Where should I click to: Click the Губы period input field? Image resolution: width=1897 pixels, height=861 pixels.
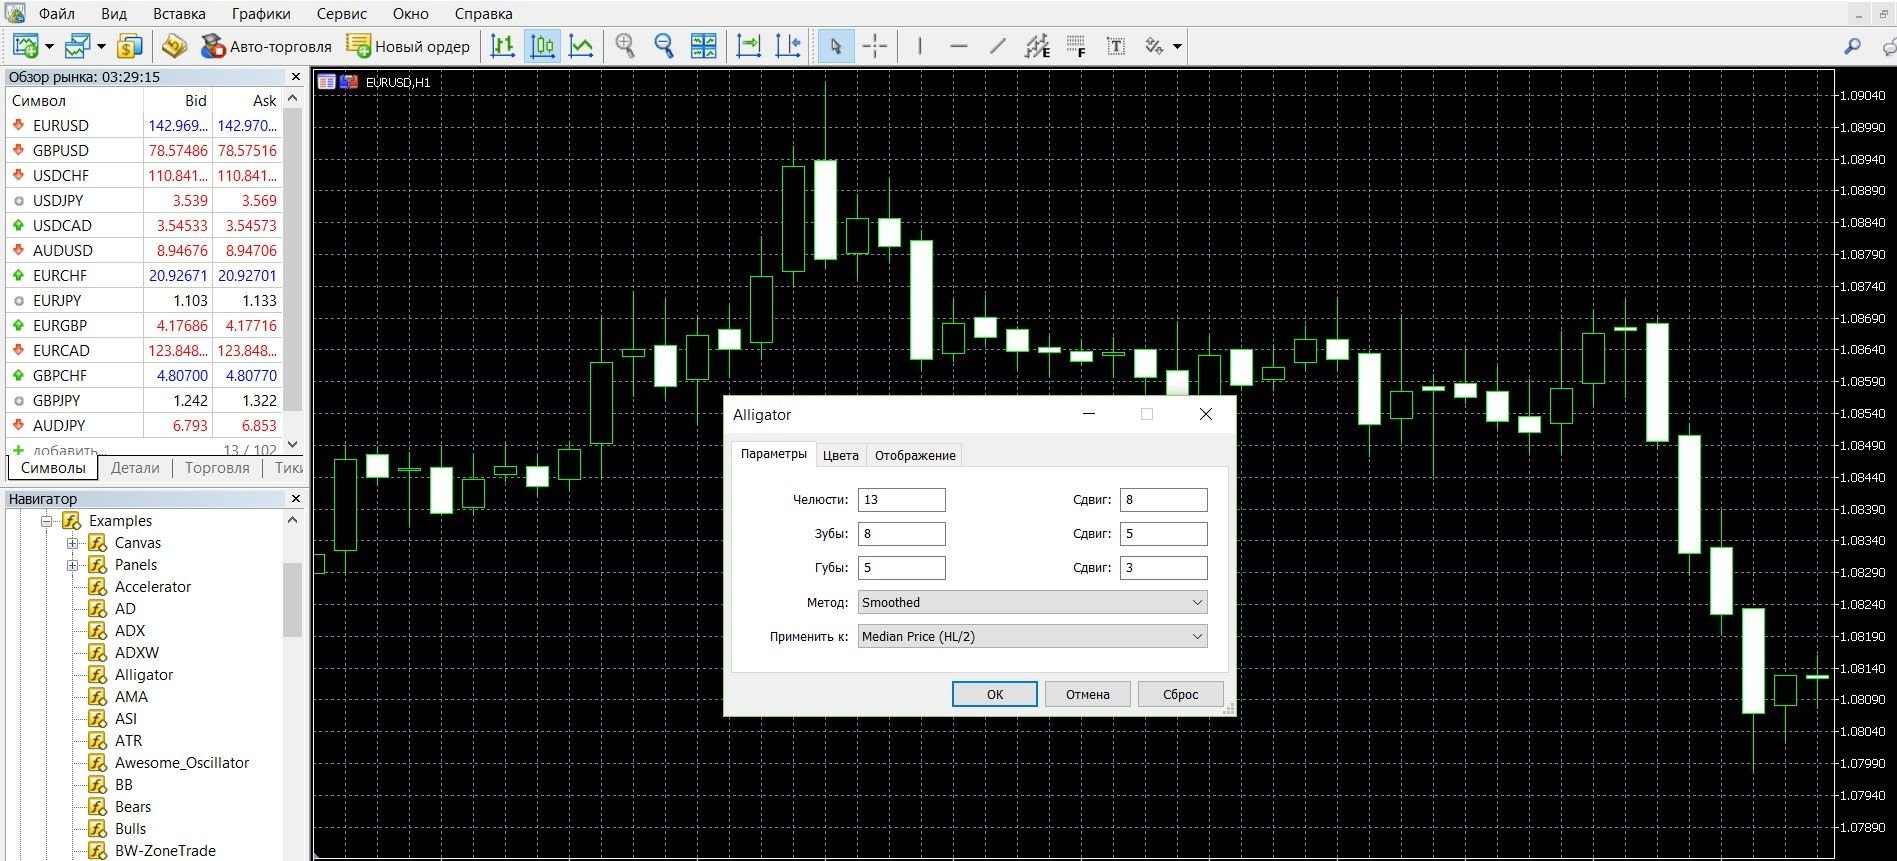coord(901,568)
